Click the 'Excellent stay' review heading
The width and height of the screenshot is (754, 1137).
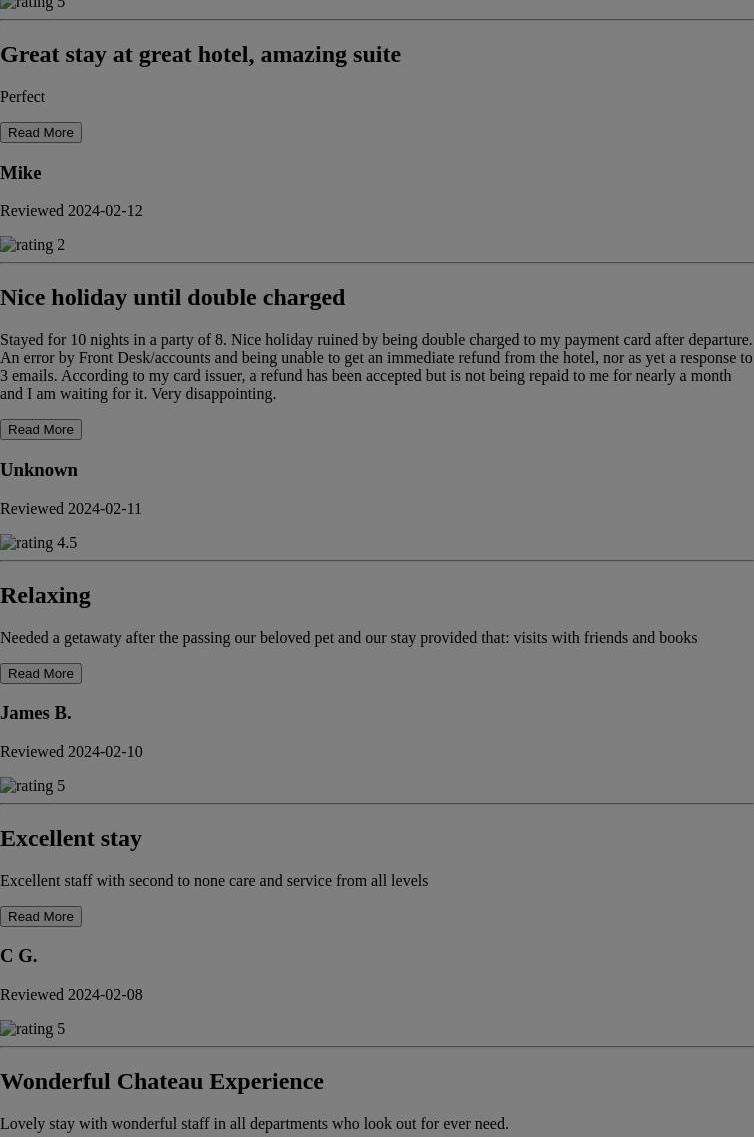click(x=71, y=838)
